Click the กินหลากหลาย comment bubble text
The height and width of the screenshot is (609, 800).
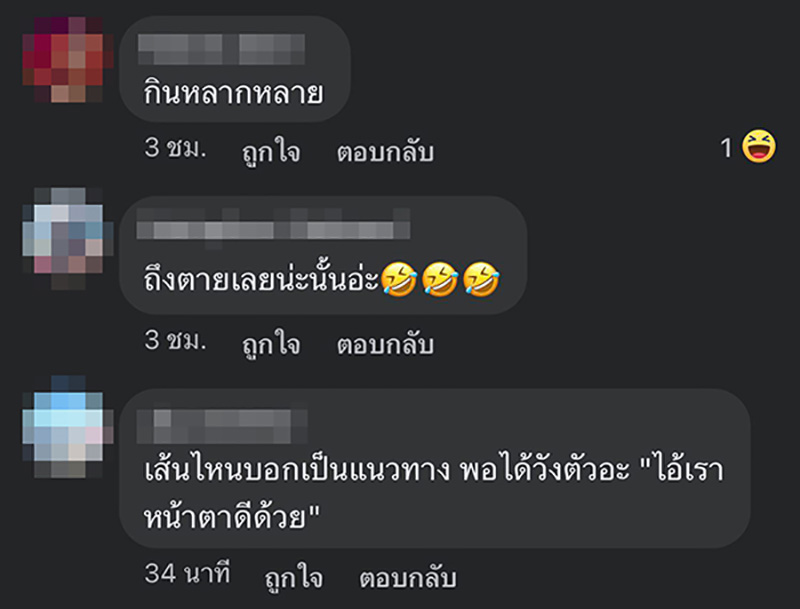coord(233,93)
